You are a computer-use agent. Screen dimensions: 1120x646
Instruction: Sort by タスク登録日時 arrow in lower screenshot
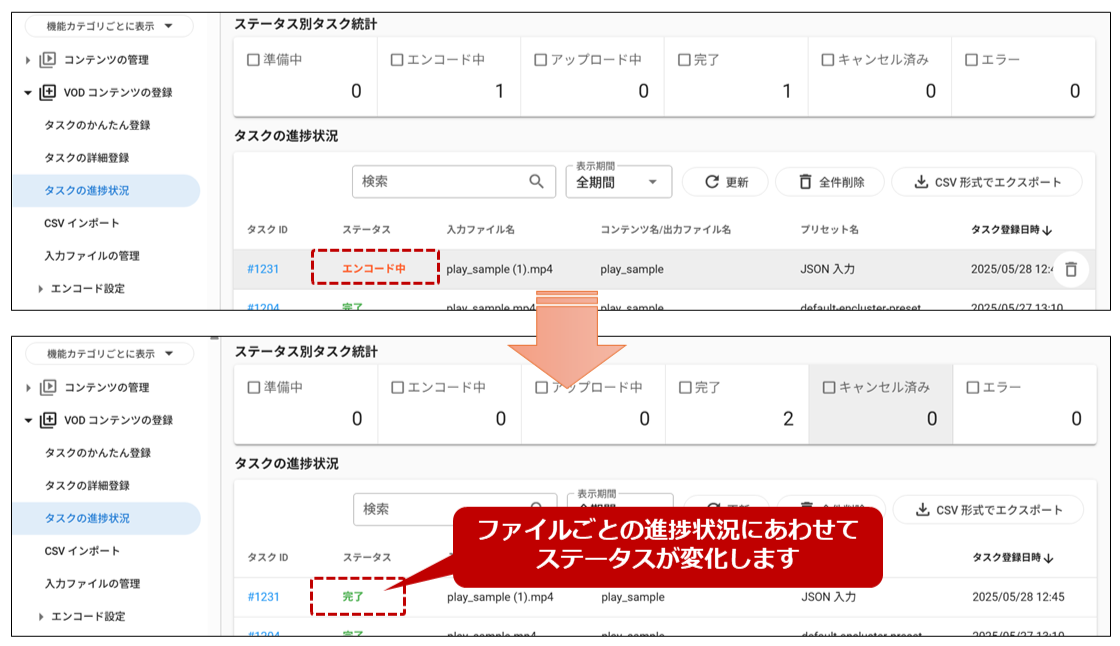click(1049, 557)
